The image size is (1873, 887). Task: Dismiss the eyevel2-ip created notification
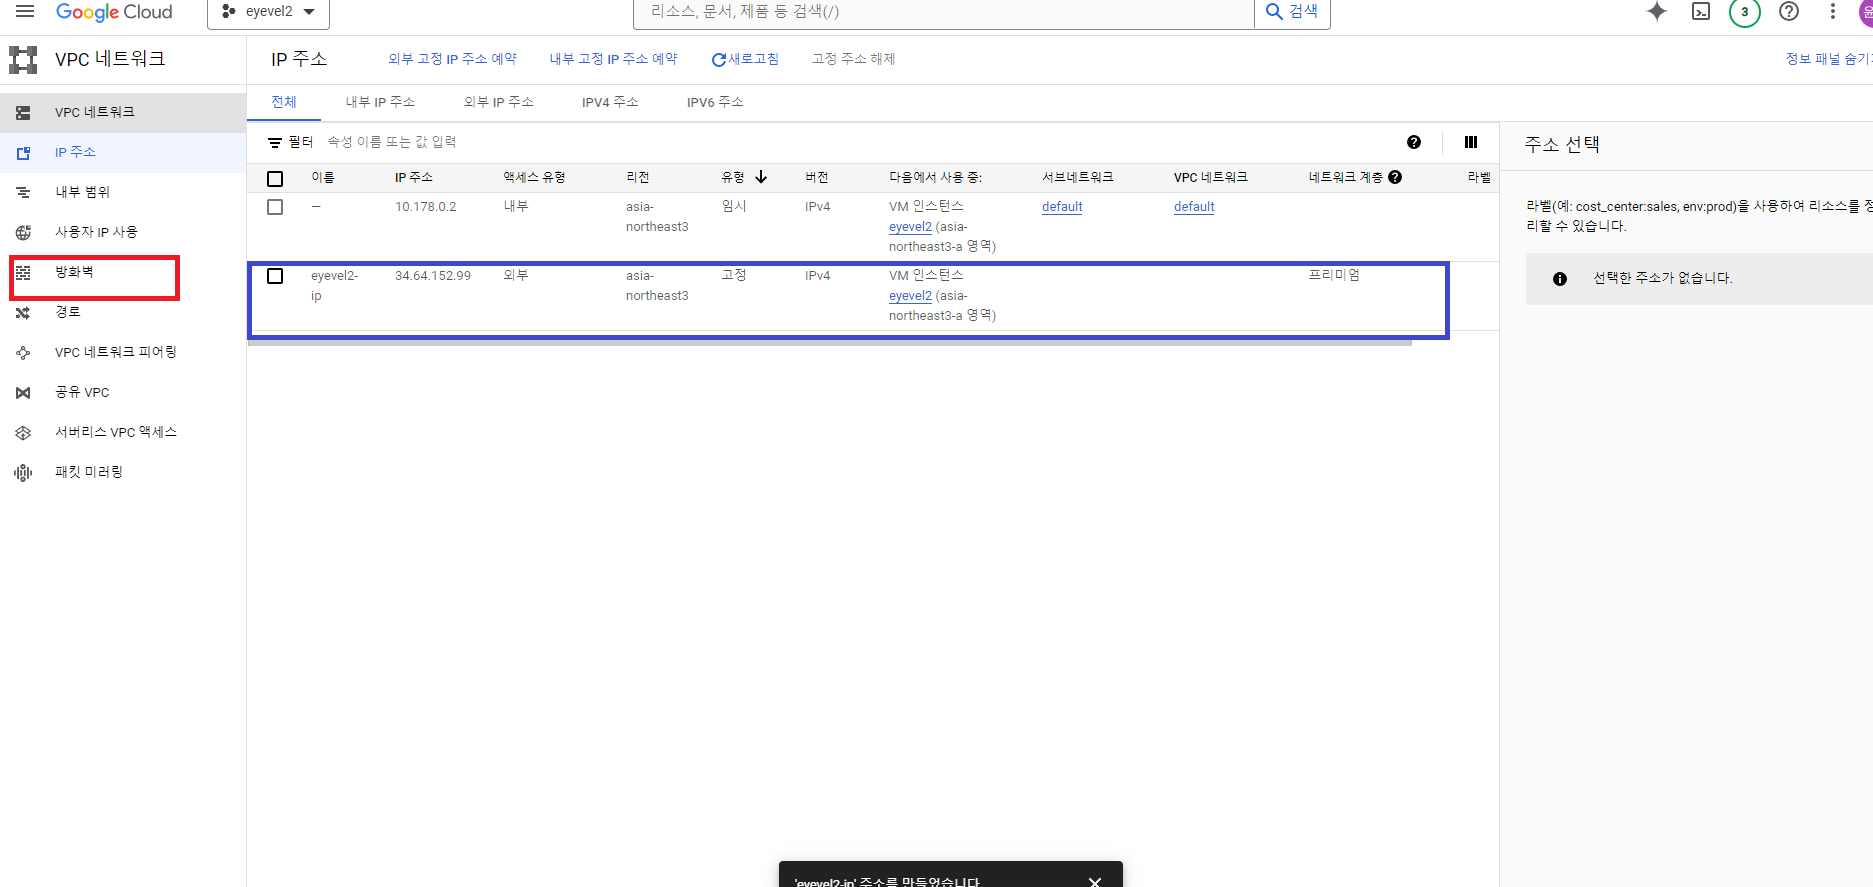coord(1095,881)
